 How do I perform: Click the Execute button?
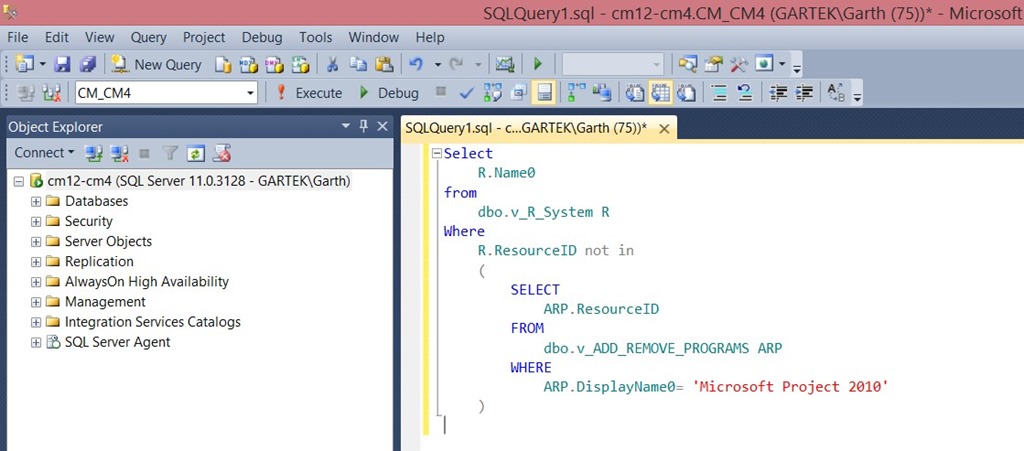[309, 93]
